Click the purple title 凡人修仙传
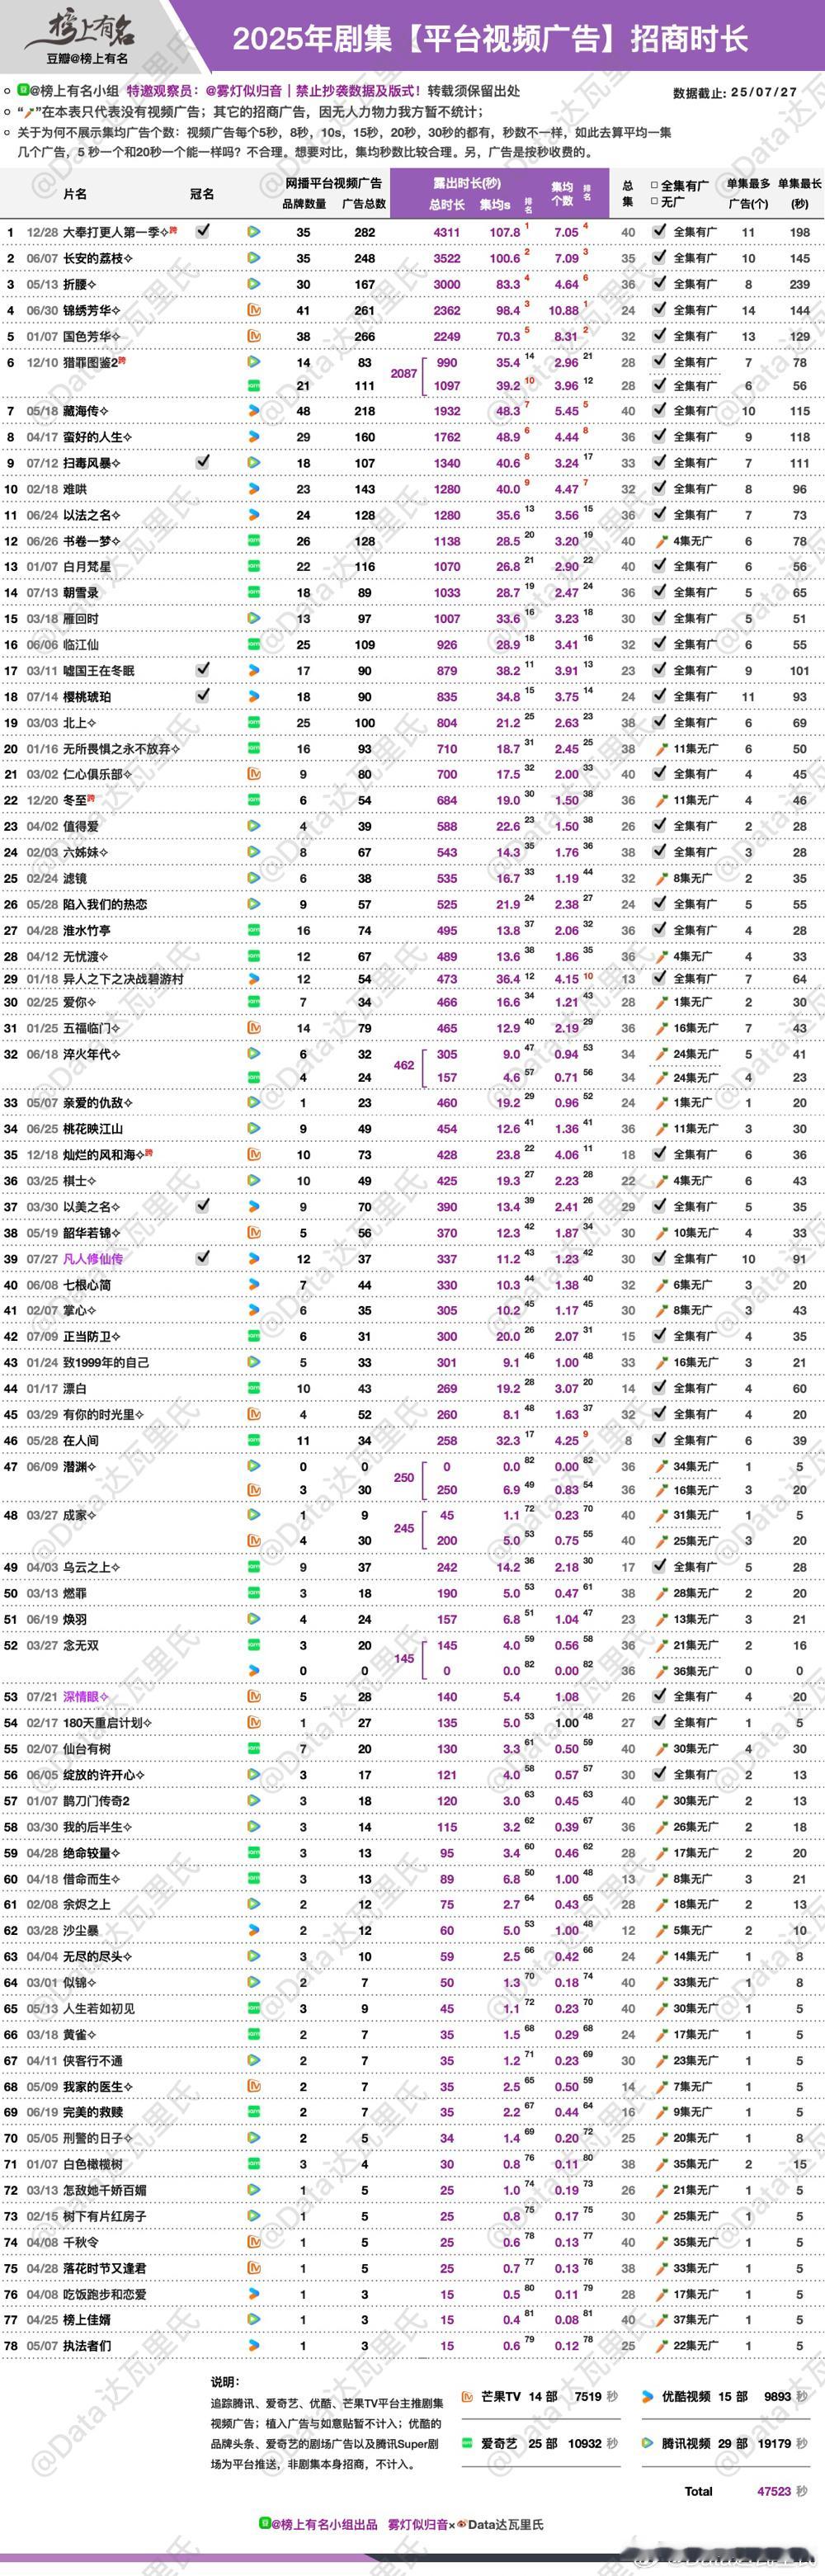Image resolution: width=825 pixels, height=2576 pixels. (92, 1259)
